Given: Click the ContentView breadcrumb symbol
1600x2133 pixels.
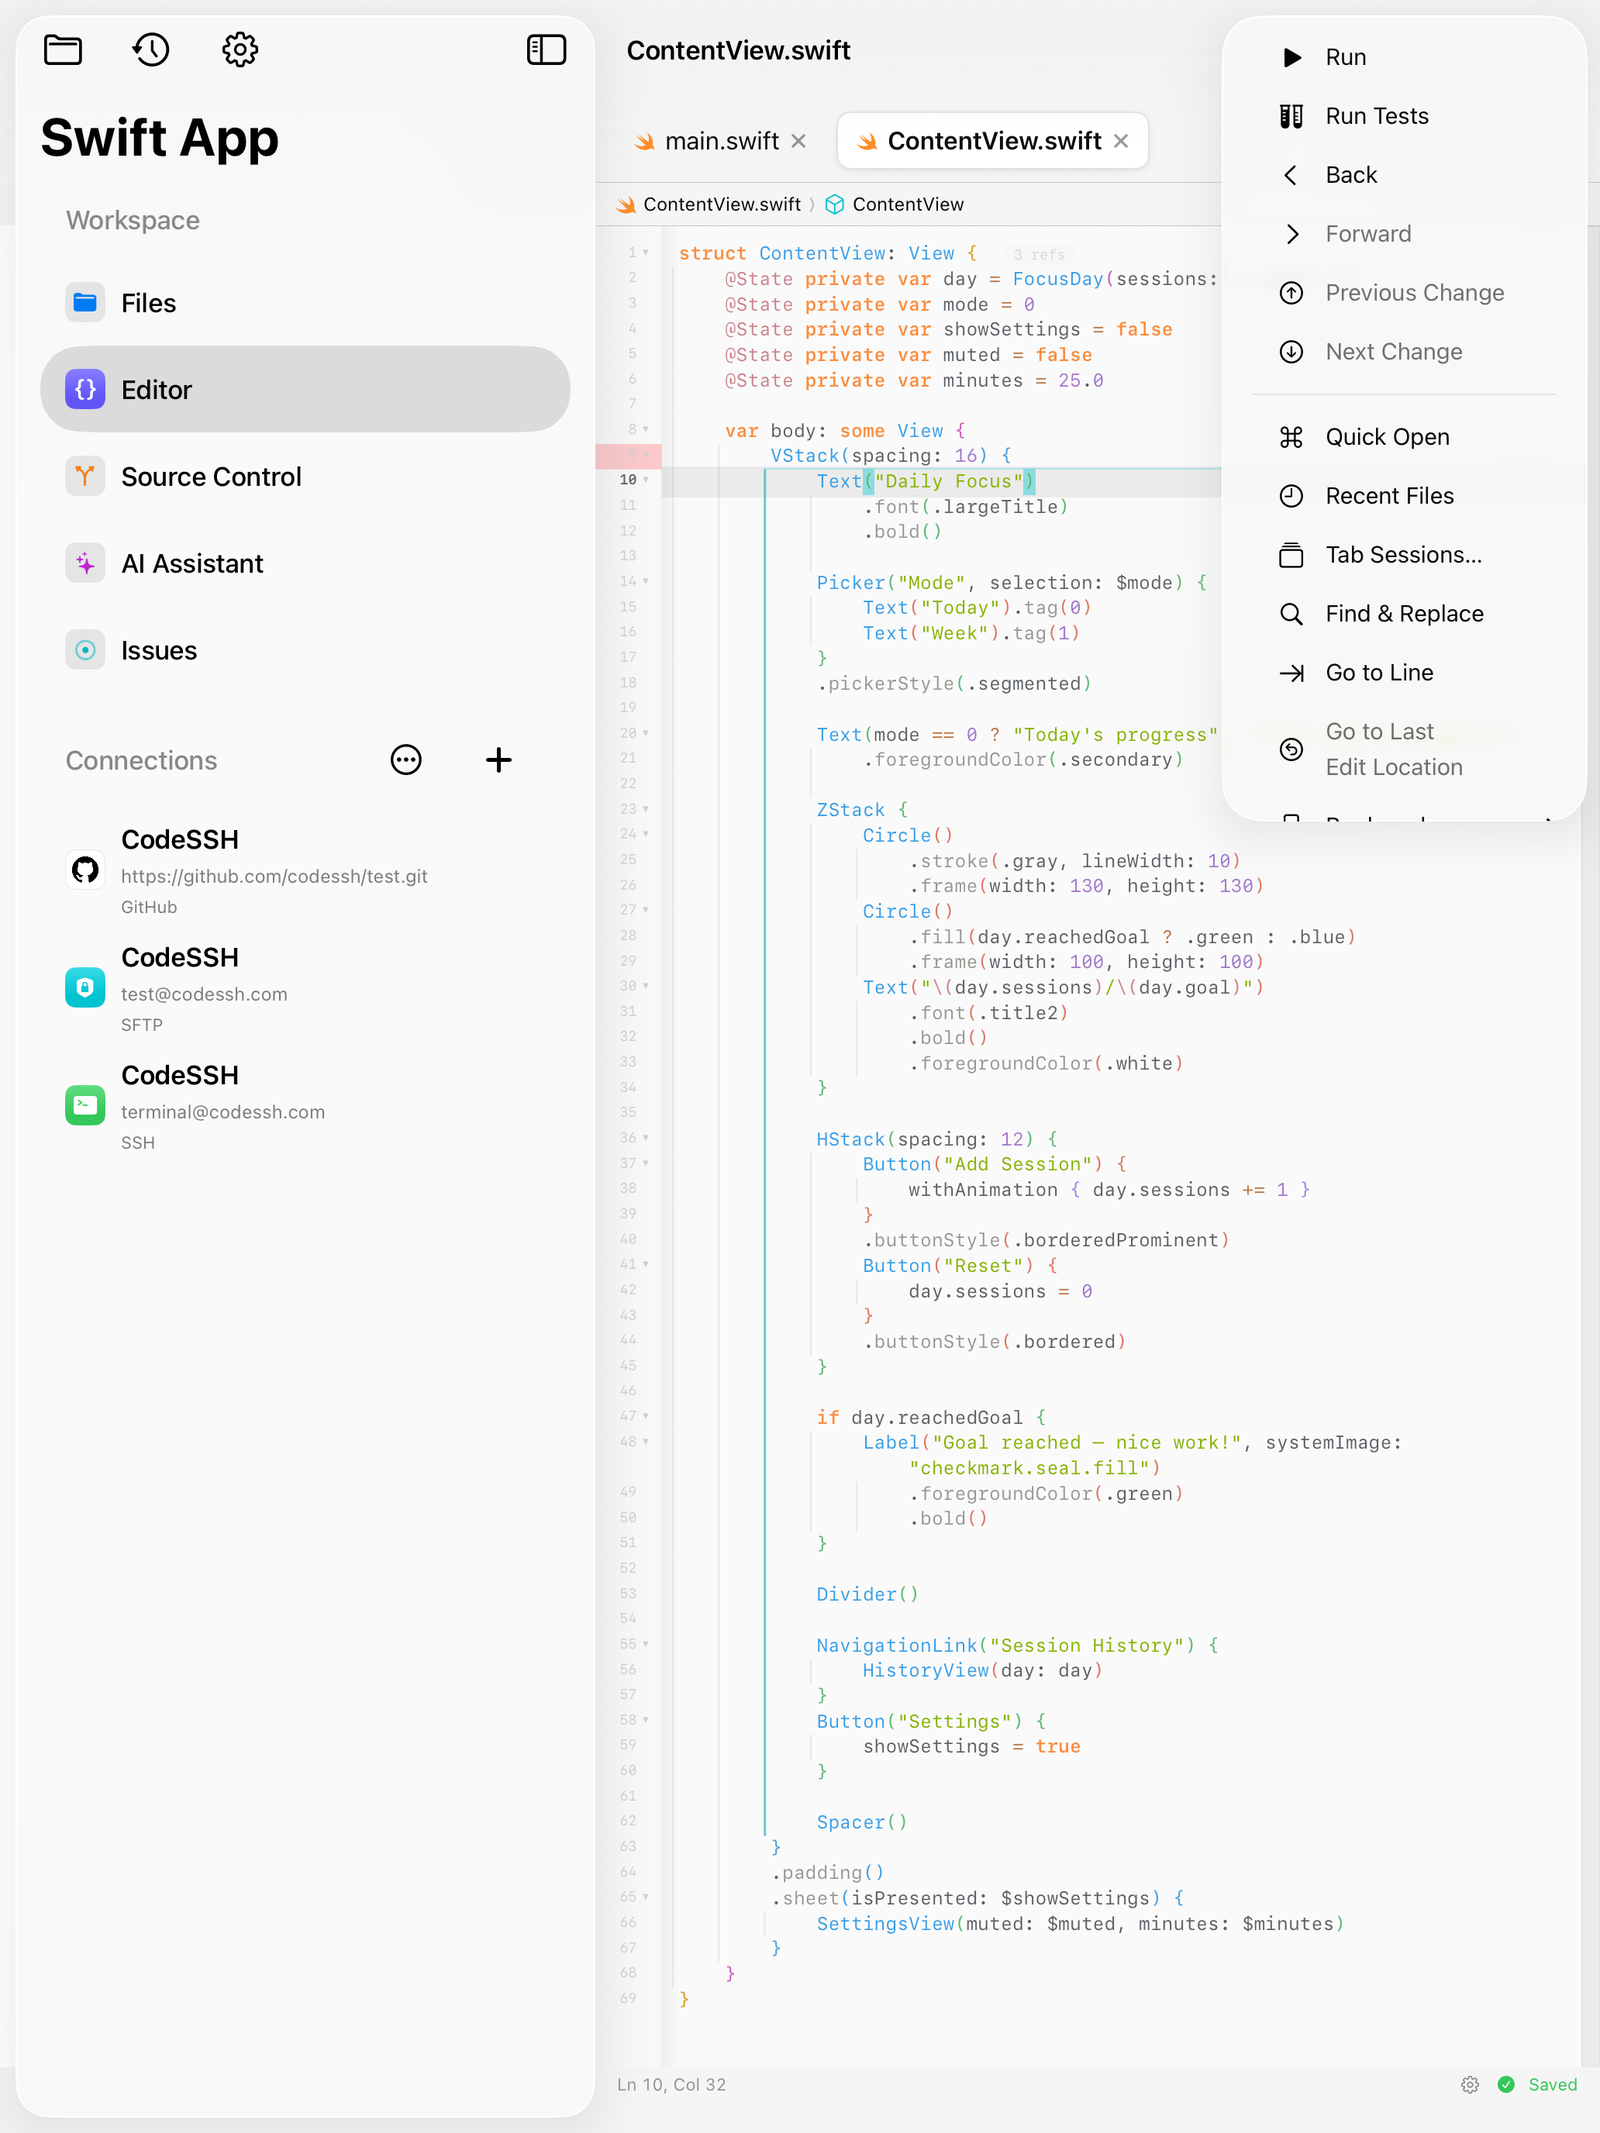Looking at the screenshot, I should pos(894,204).
